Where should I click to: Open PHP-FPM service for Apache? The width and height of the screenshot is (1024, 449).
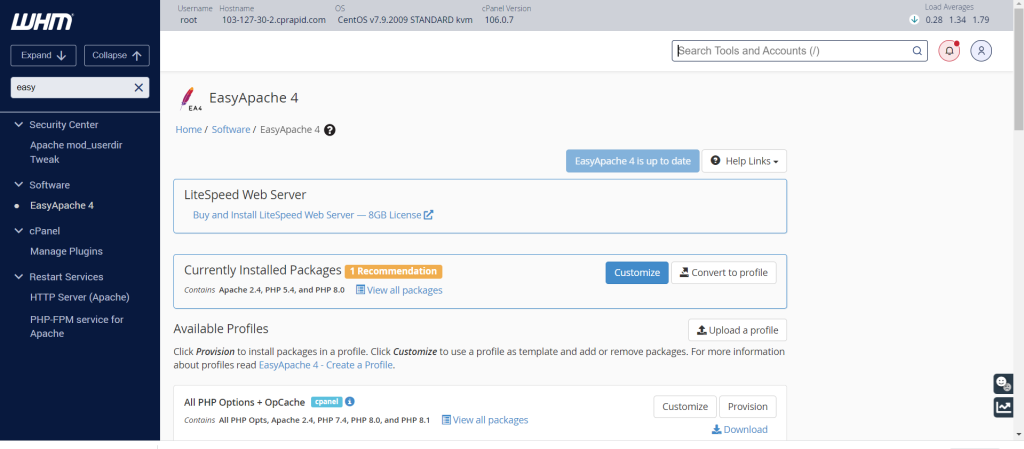pos(76,326)
